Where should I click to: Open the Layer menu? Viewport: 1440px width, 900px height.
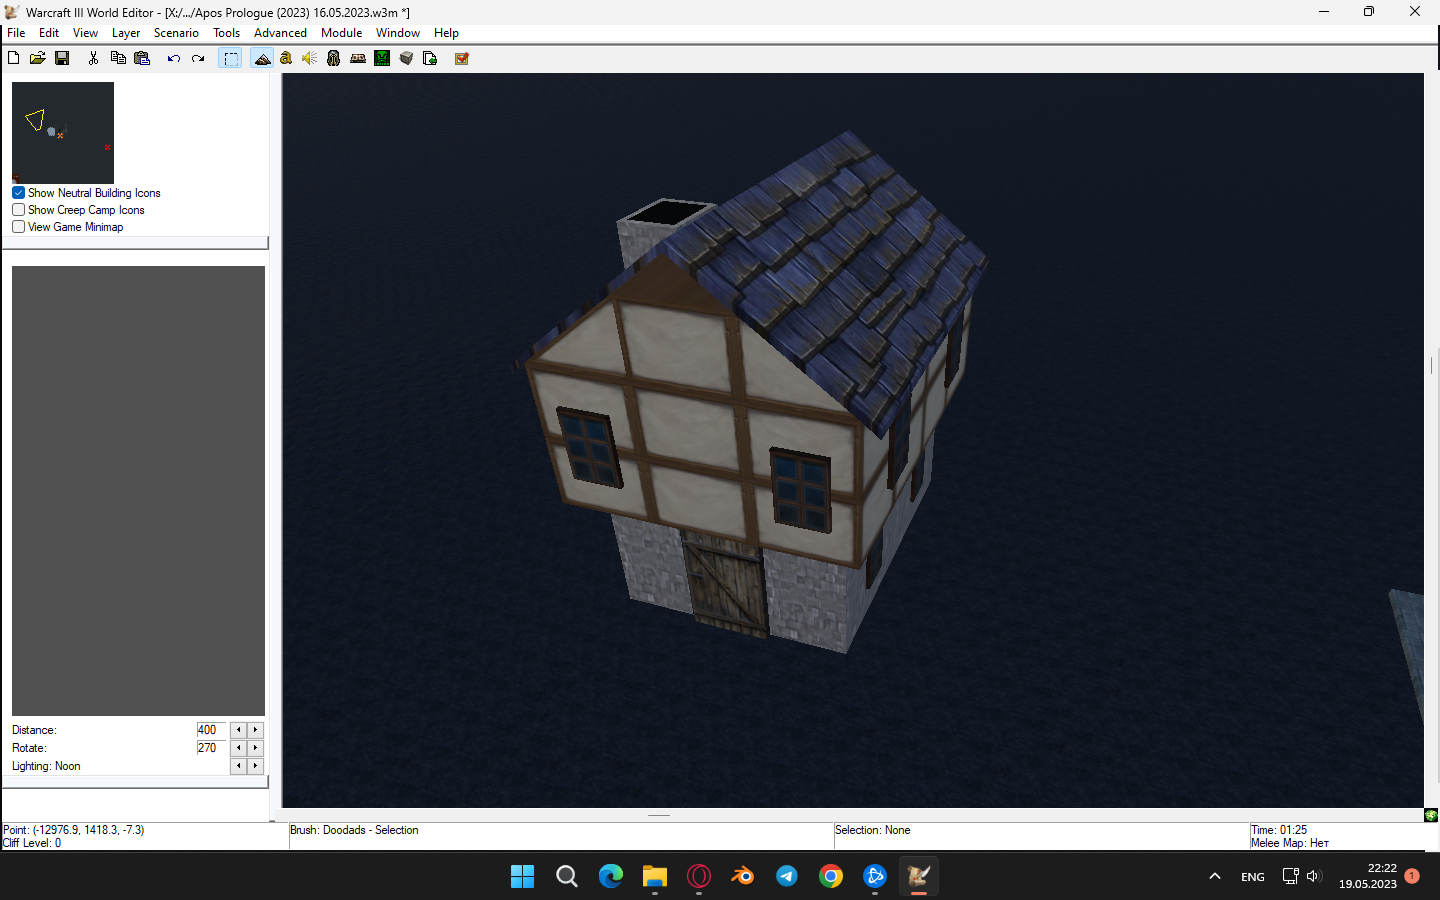126,33
